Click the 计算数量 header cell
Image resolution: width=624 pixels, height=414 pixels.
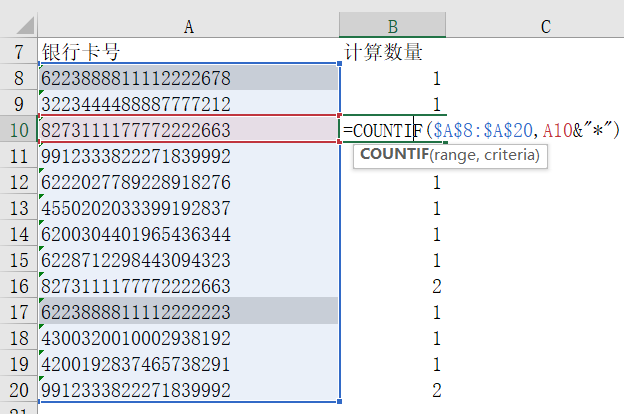[392, 51]
